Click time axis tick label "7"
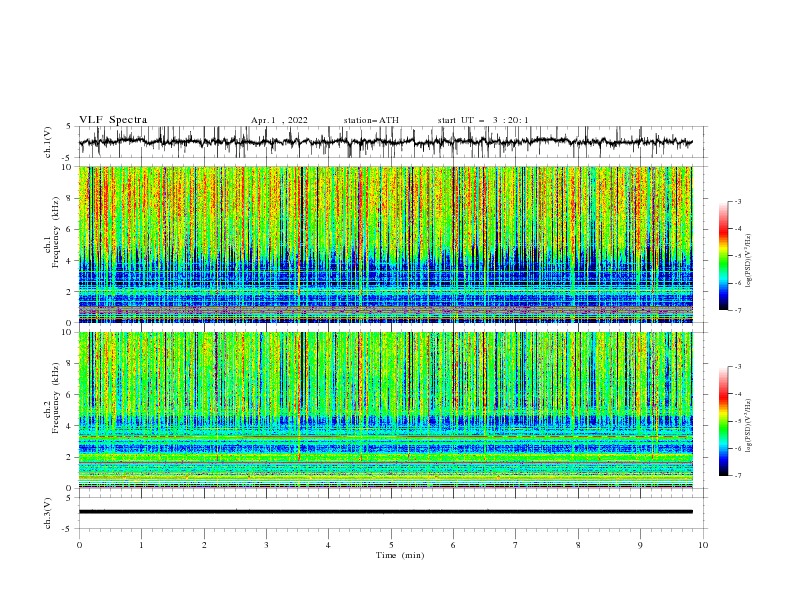Viewport: 792px width, 612px height. click(516, 545)
